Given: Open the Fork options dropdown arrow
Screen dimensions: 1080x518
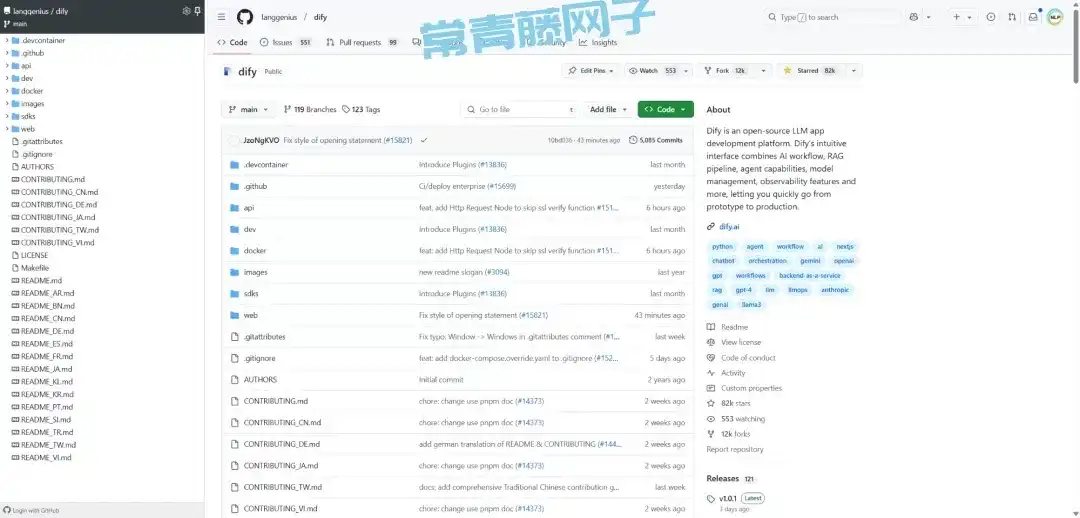Looking at the screenshot, I should (763, 71).
